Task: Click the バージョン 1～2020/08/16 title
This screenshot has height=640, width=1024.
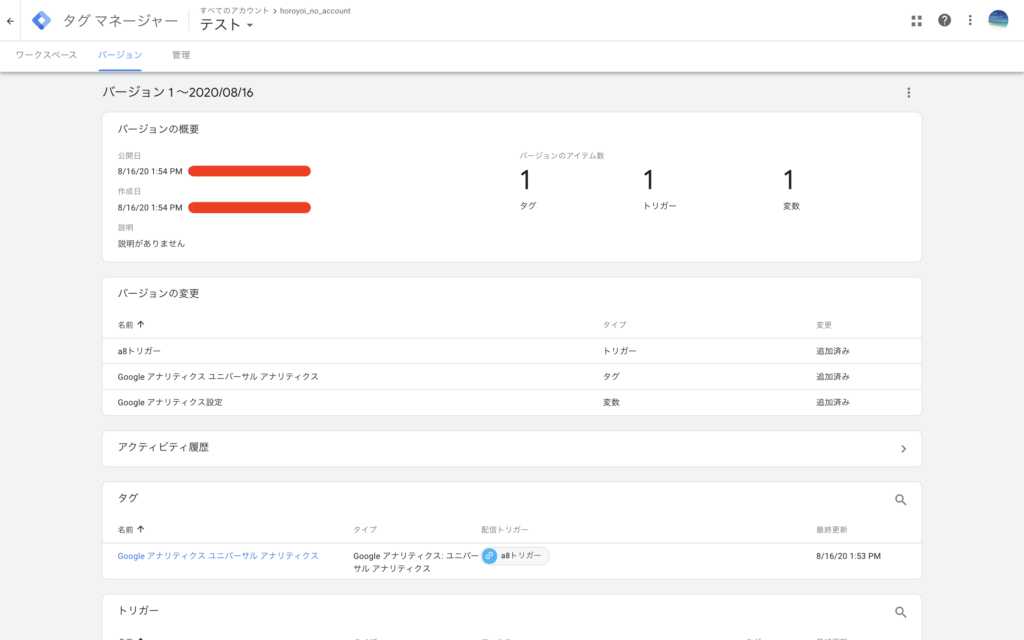Action: (178, 93)
